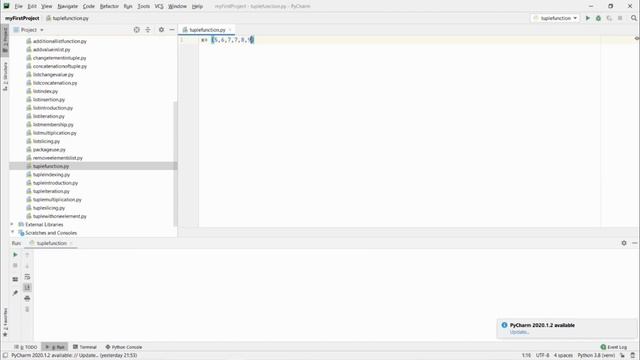Open the Code menu

point(89,6)
